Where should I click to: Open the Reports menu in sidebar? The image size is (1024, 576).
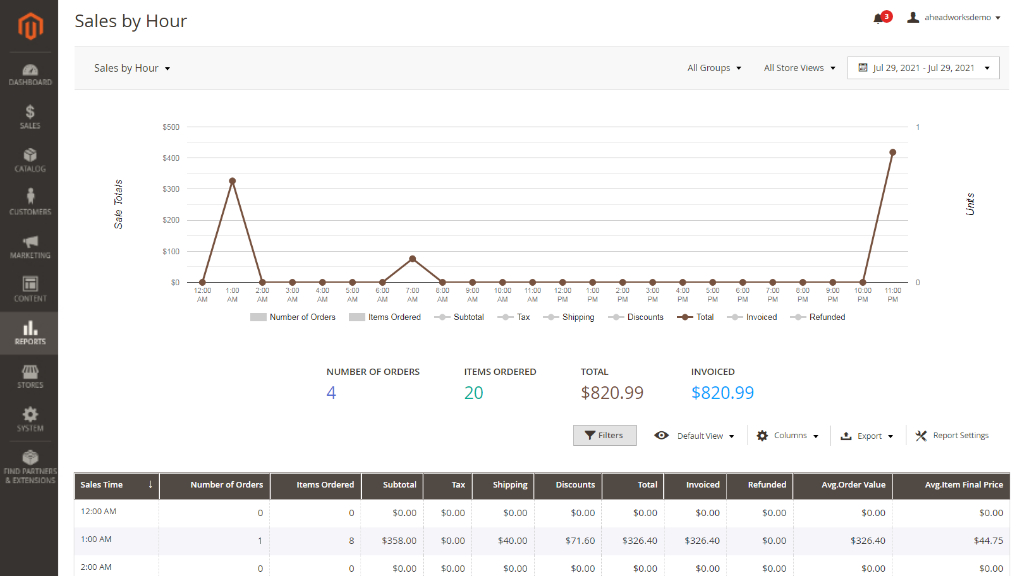click(29, 333)
